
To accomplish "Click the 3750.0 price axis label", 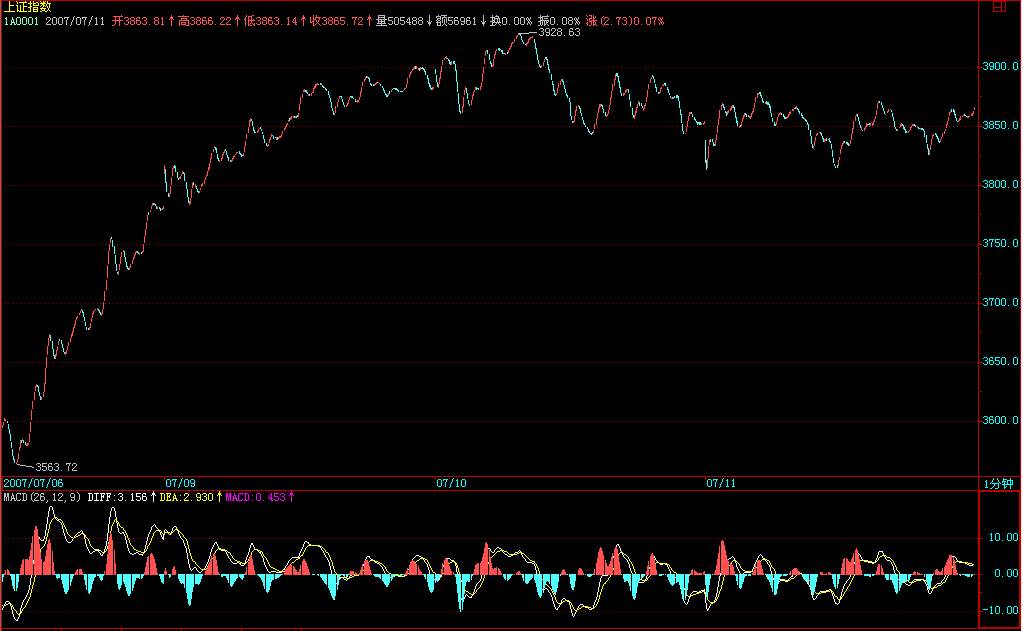I will point(1001,244).
